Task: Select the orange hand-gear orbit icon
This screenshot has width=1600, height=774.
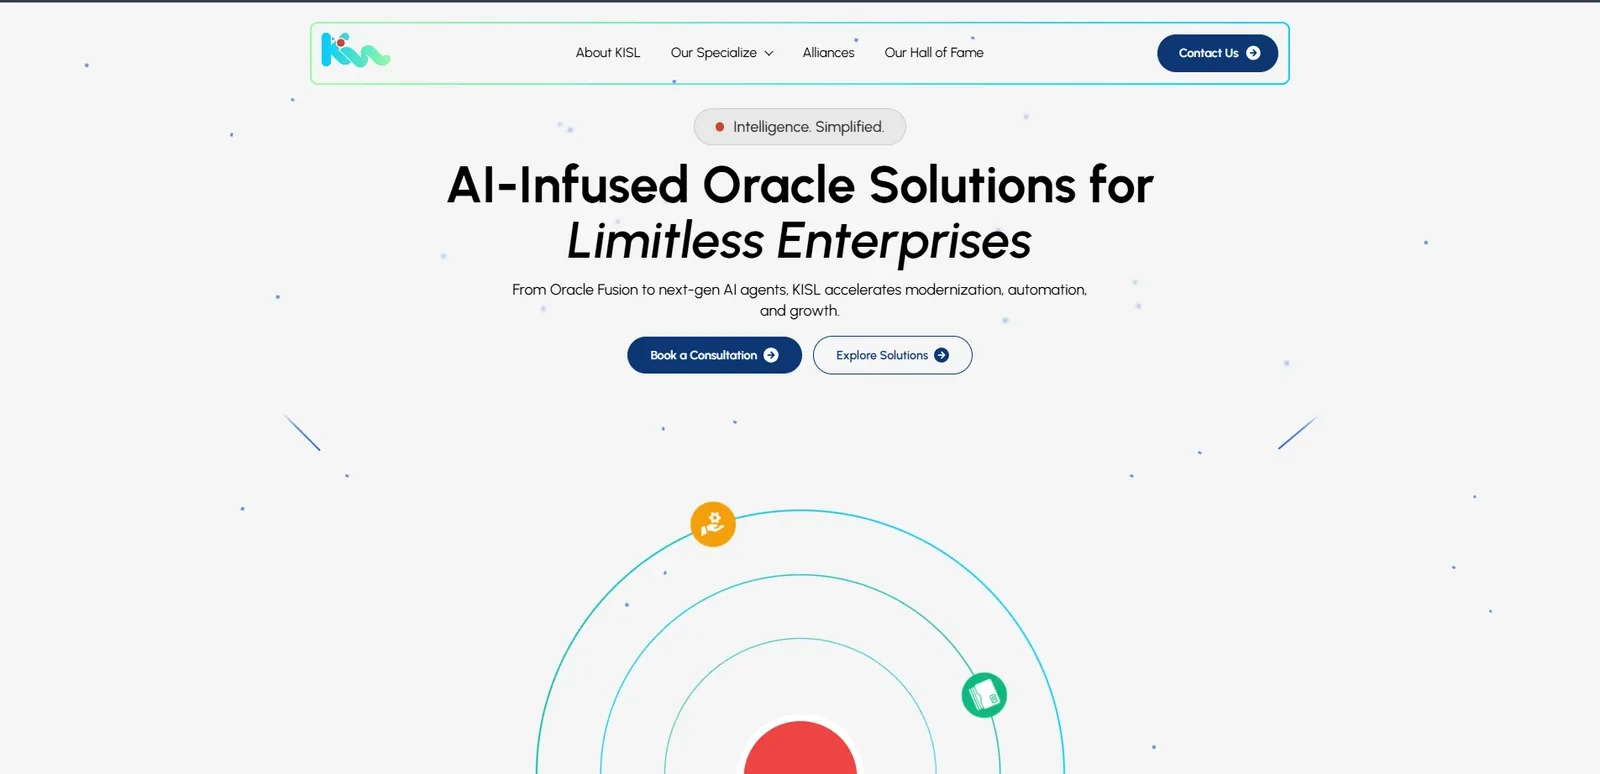Action: click(713, 524)
